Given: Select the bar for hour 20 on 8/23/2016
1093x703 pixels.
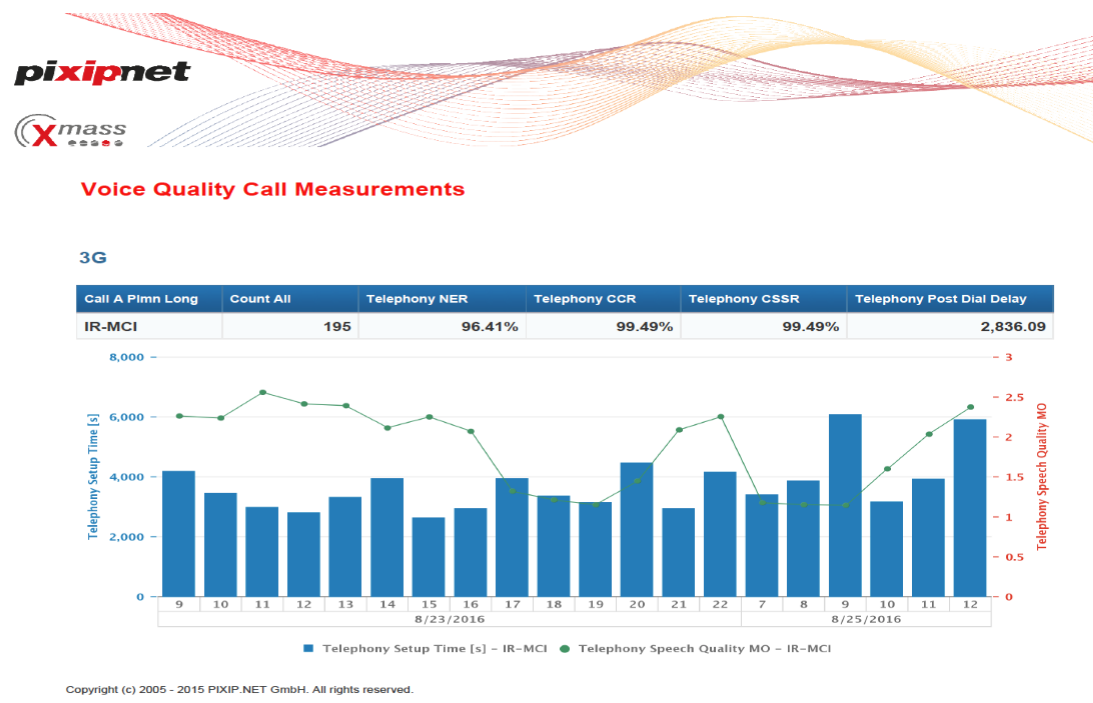Looking at the screenshot, I should 636,529.
